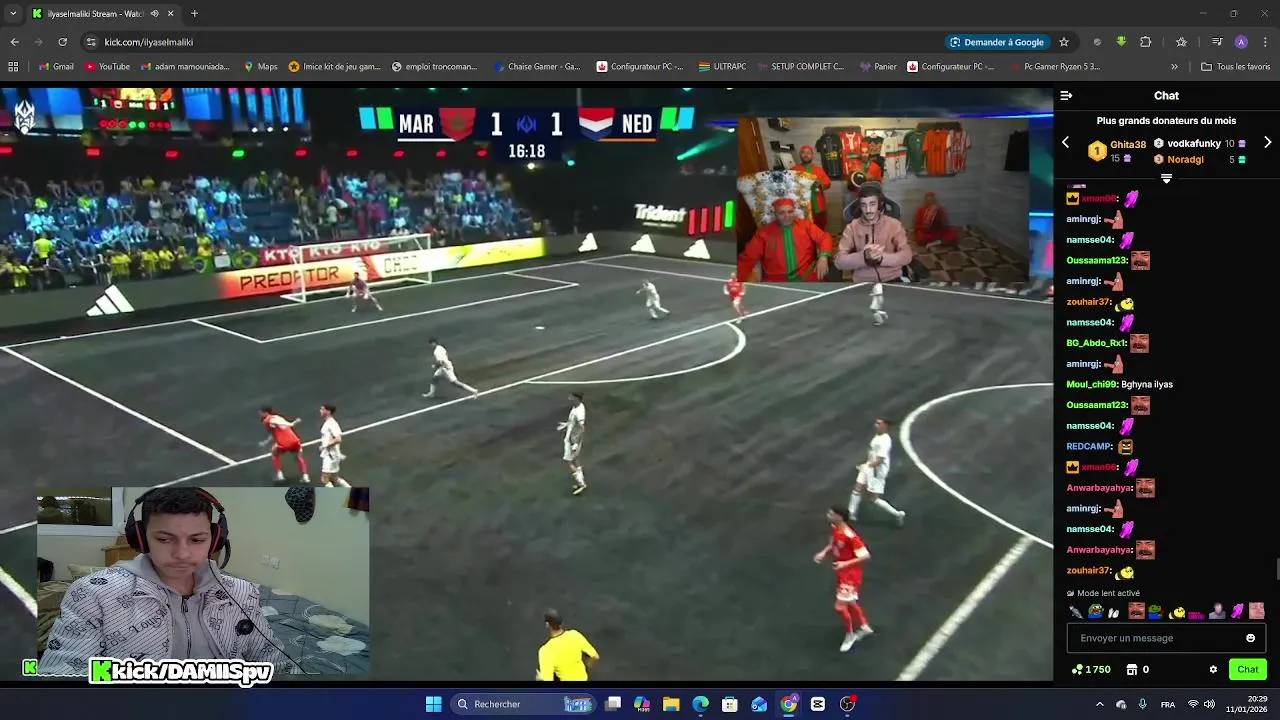Open the bookmarks star list icon
Screen dimensions: 1280x720
click(x=1181, y=42)
